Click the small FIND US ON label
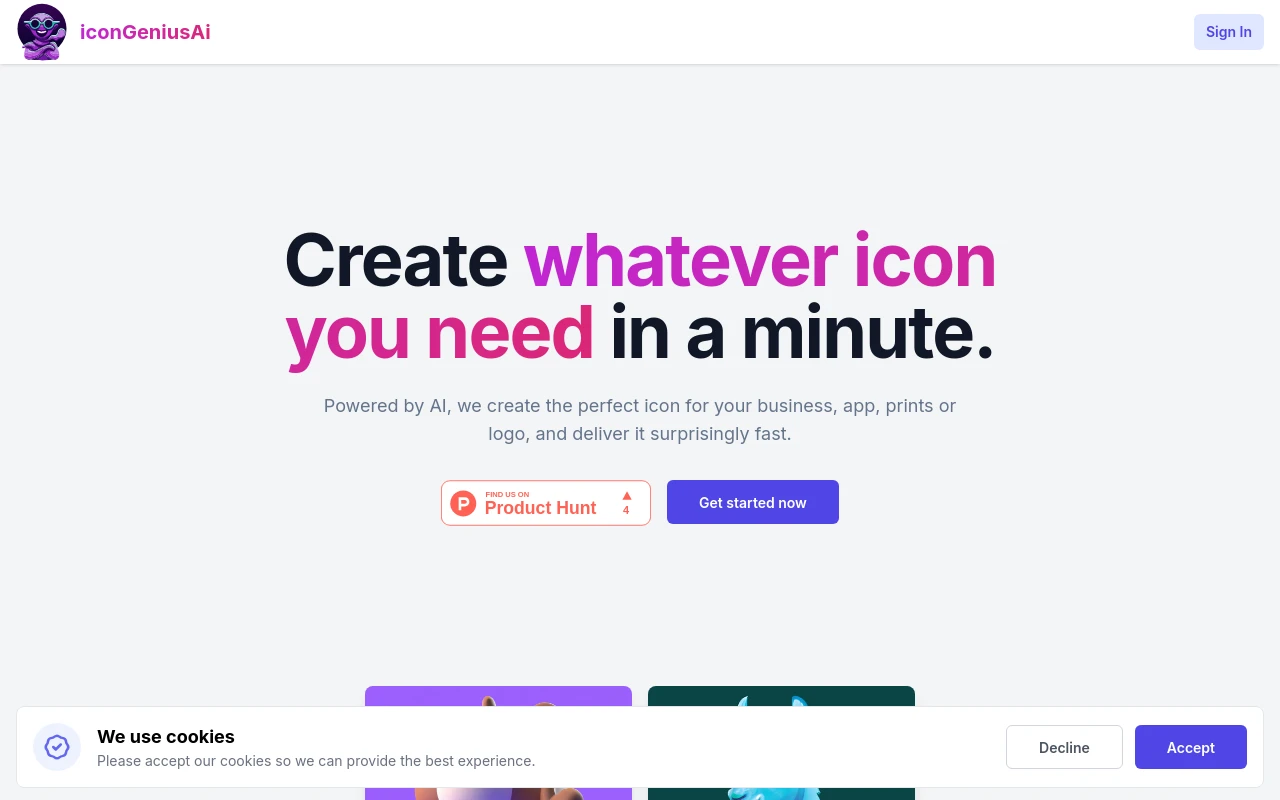The width and height of the screenshot is (1280, 800). [x=507, y=494]
